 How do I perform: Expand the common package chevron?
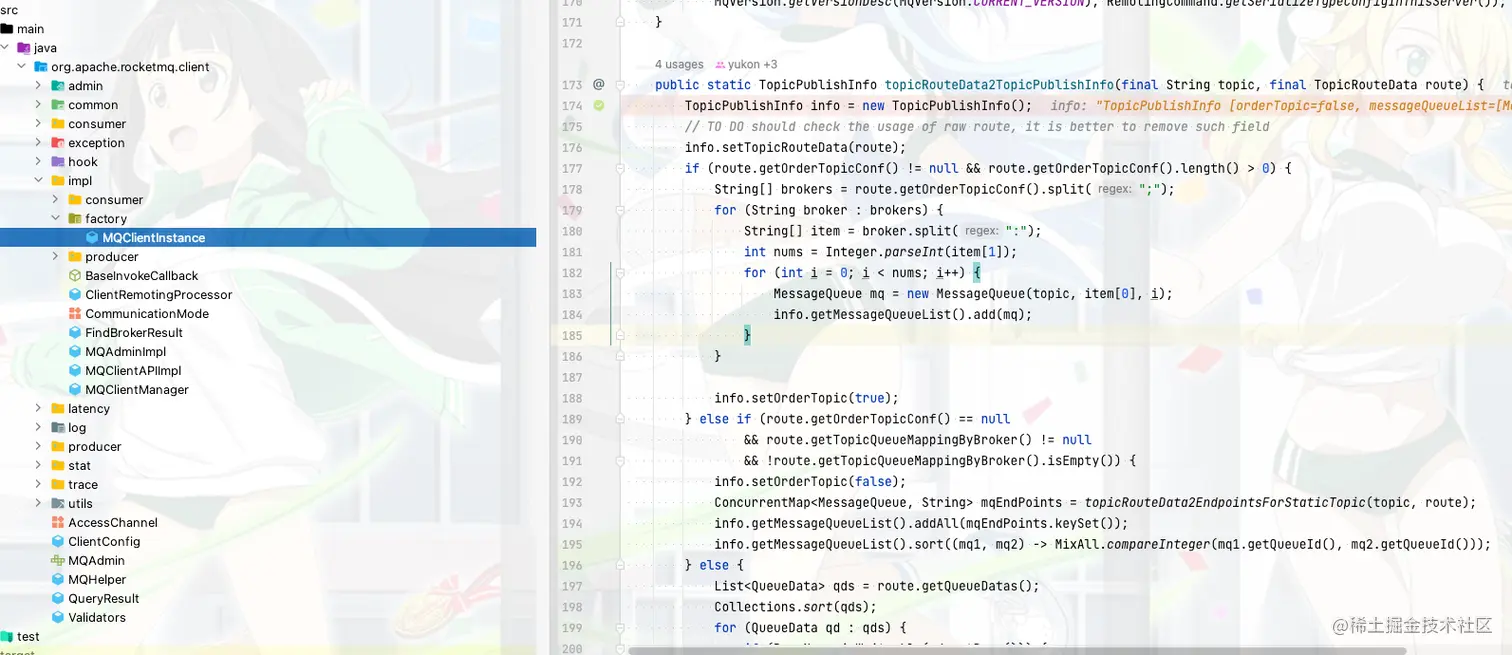tap(39, 105)
